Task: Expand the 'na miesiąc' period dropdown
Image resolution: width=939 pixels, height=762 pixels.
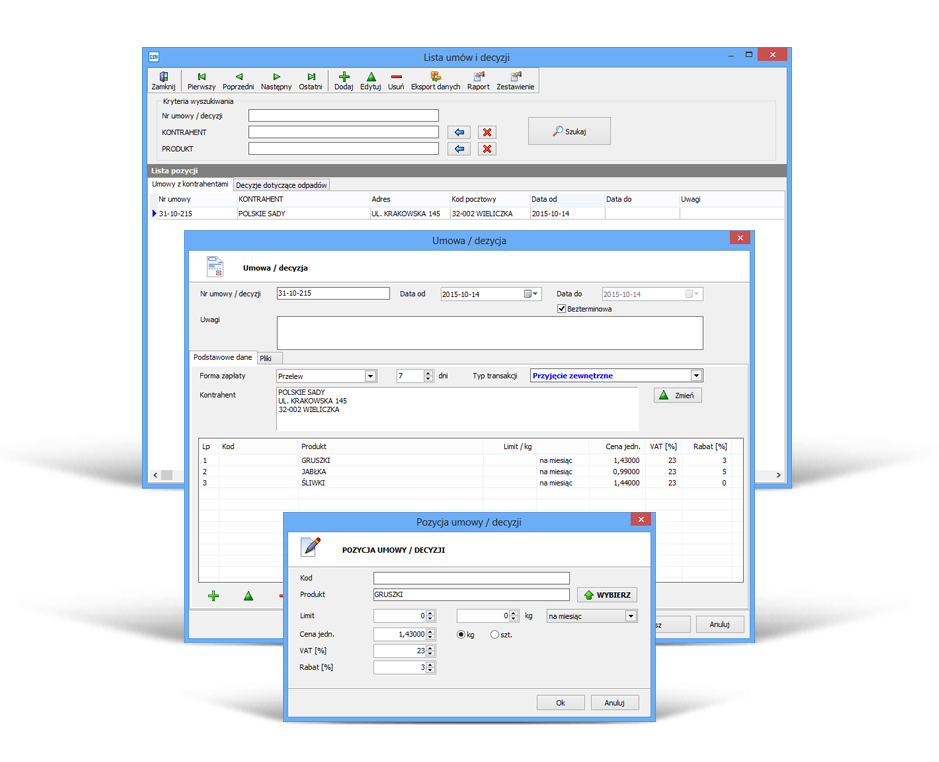Action: tap(630, 616)
